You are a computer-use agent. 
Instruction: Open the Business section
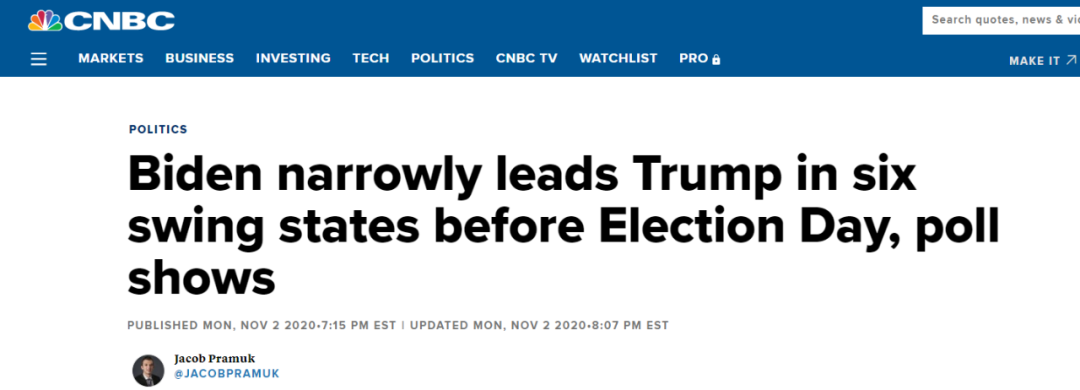(x=200, y=59)
